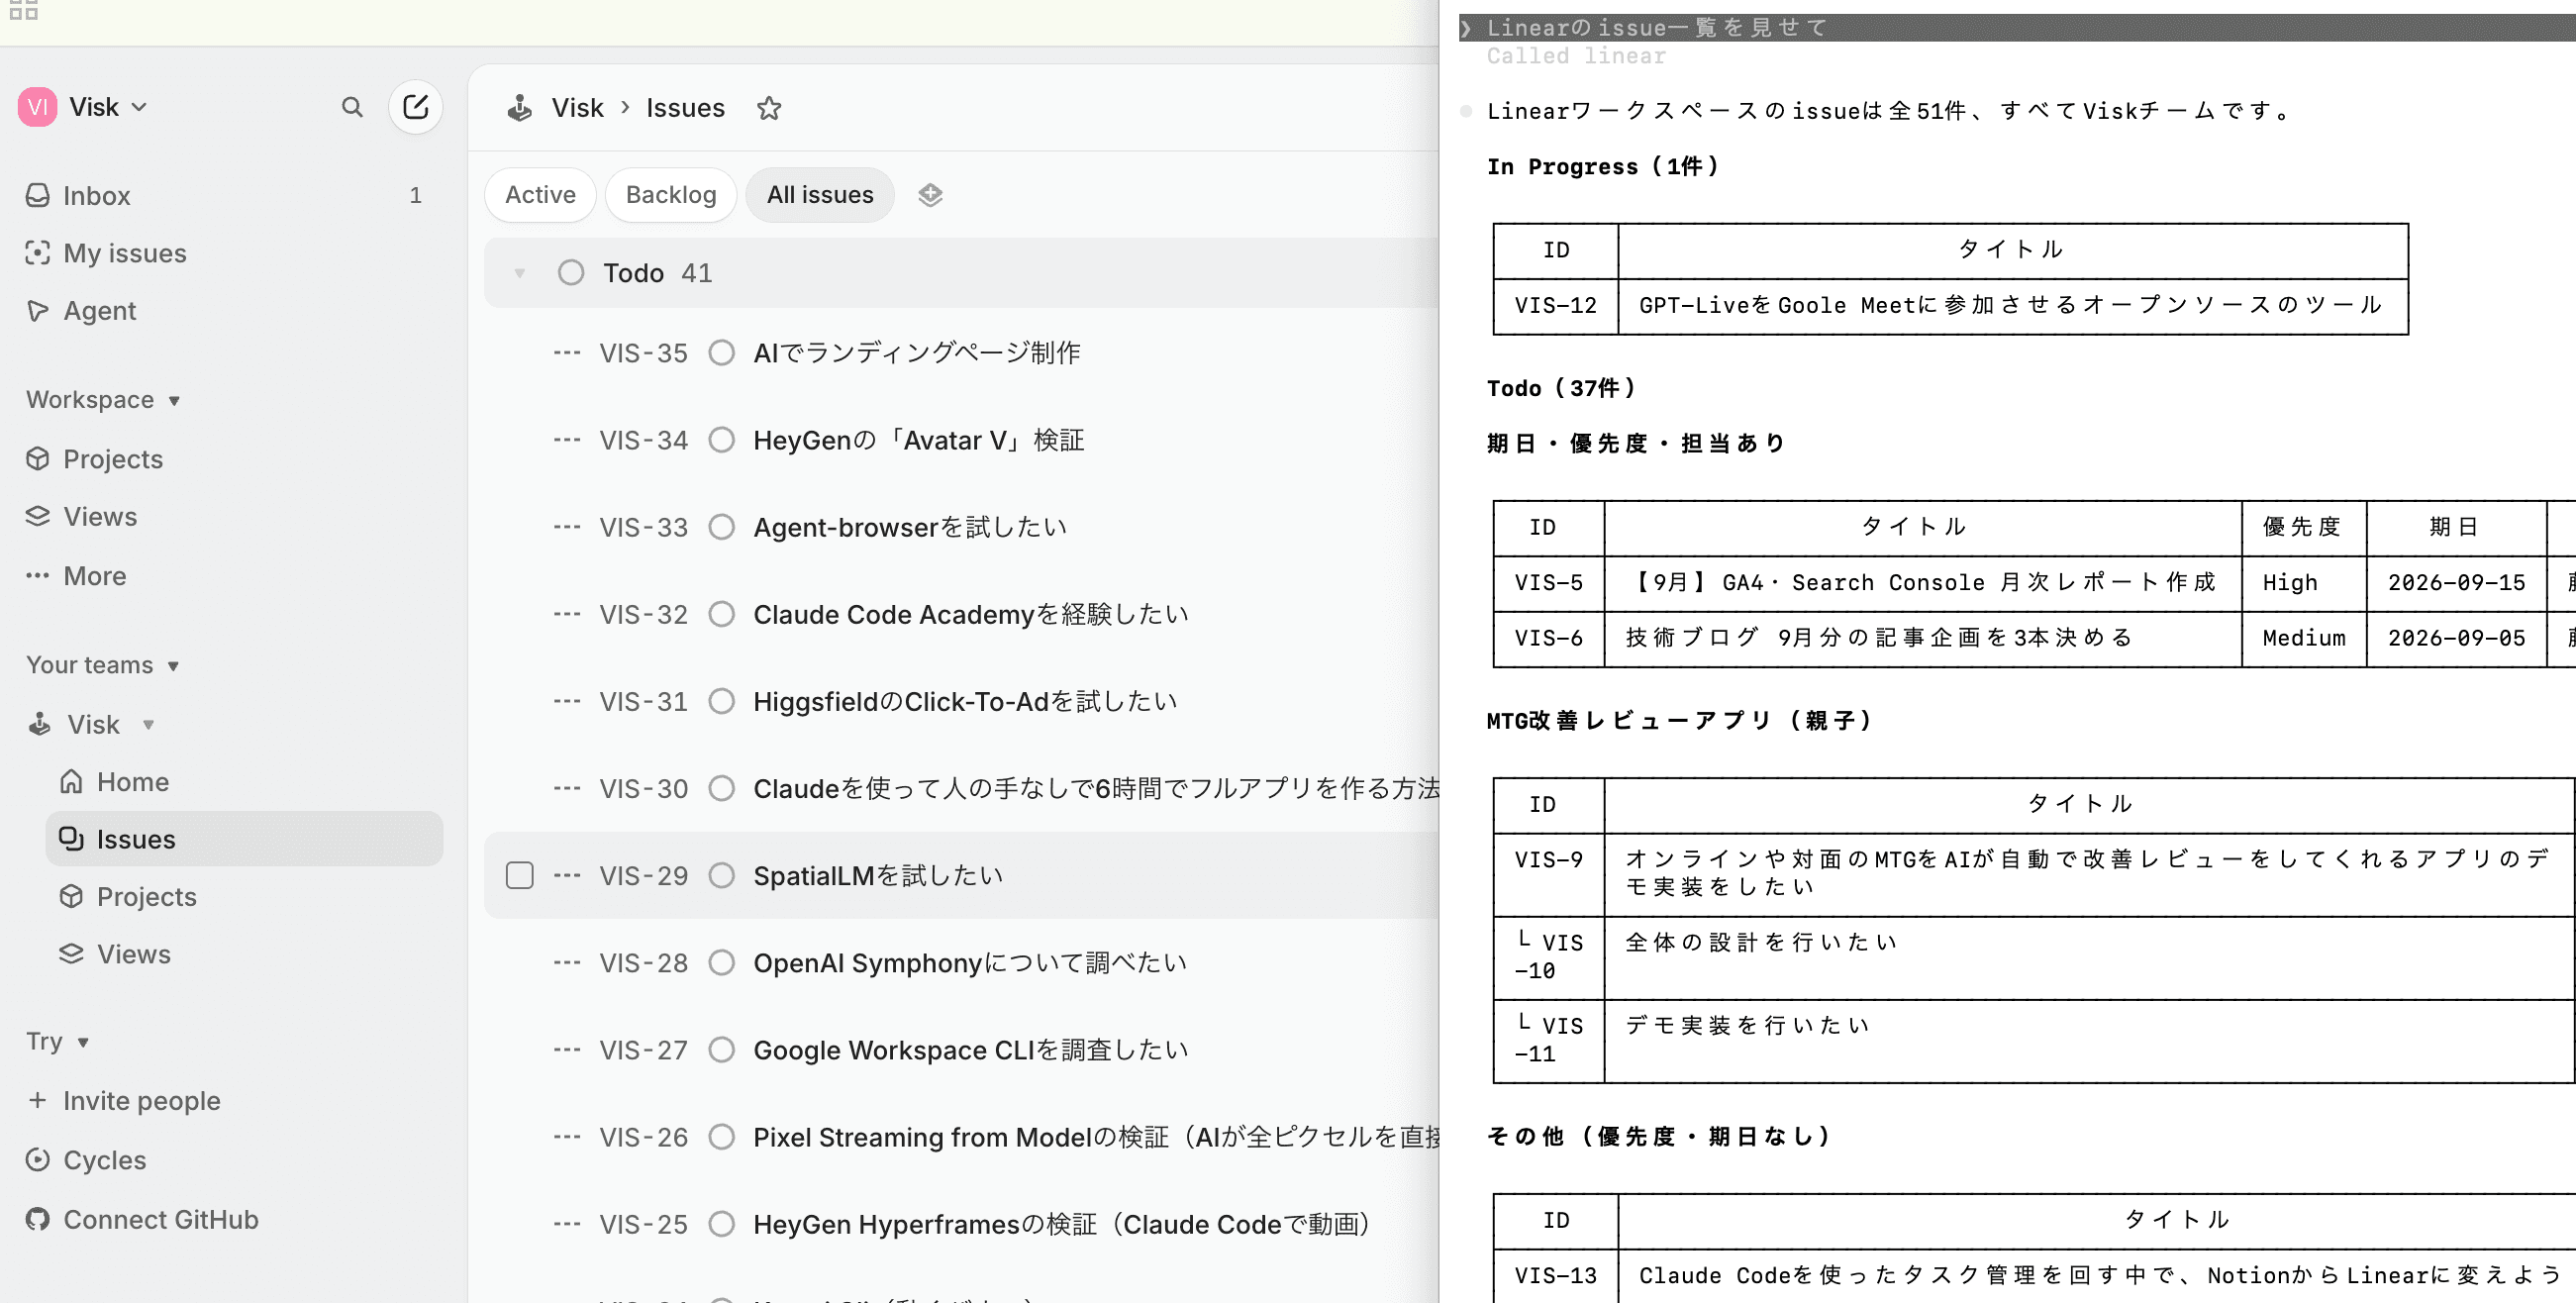This screenshot has width=2576, height=1303.
Task: Click the GitHub logo icon
Action: click(x=37, y=1219)
